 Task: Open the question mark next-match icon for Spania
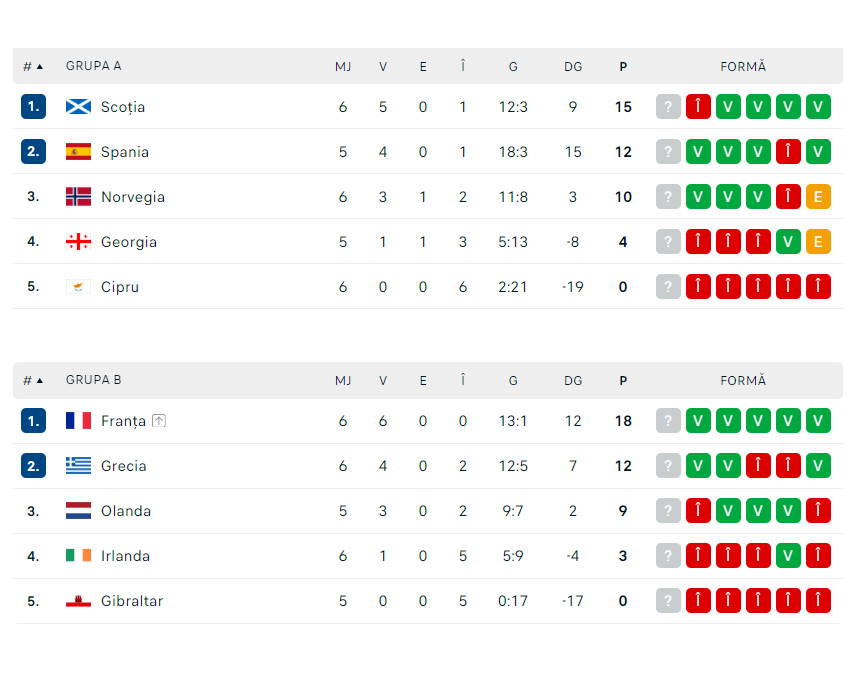point(668,151)
